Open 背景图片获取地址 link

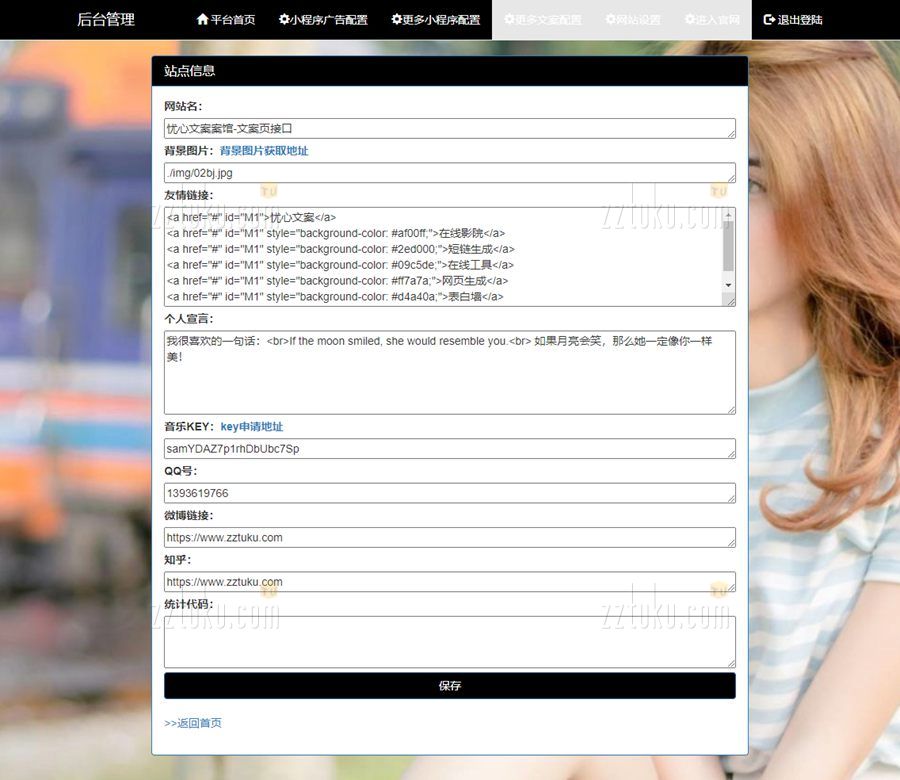coord(264,151)
